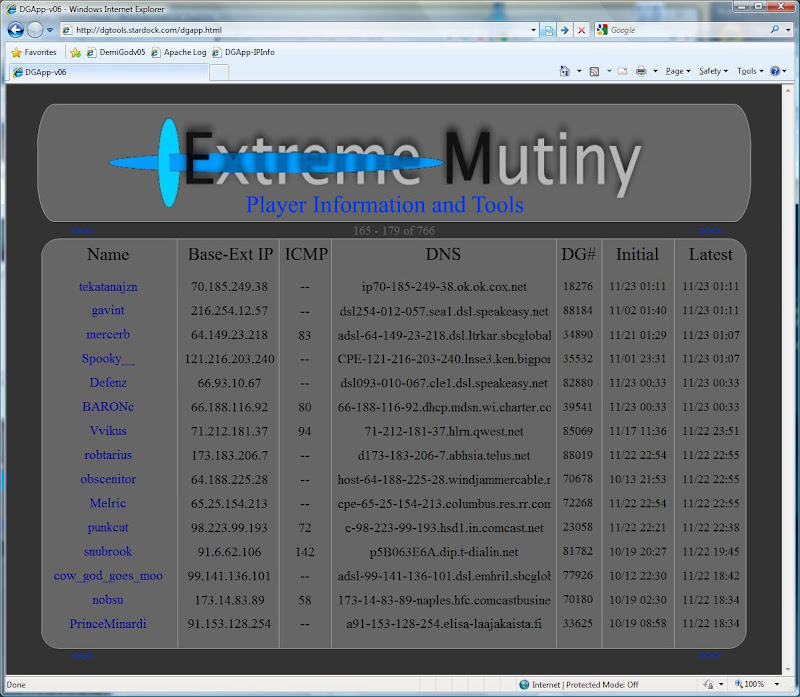The height and width of the screenshot is (697, 800).
Task: Open the DemiGodv05 favorites link
Action: coord(116,52)
